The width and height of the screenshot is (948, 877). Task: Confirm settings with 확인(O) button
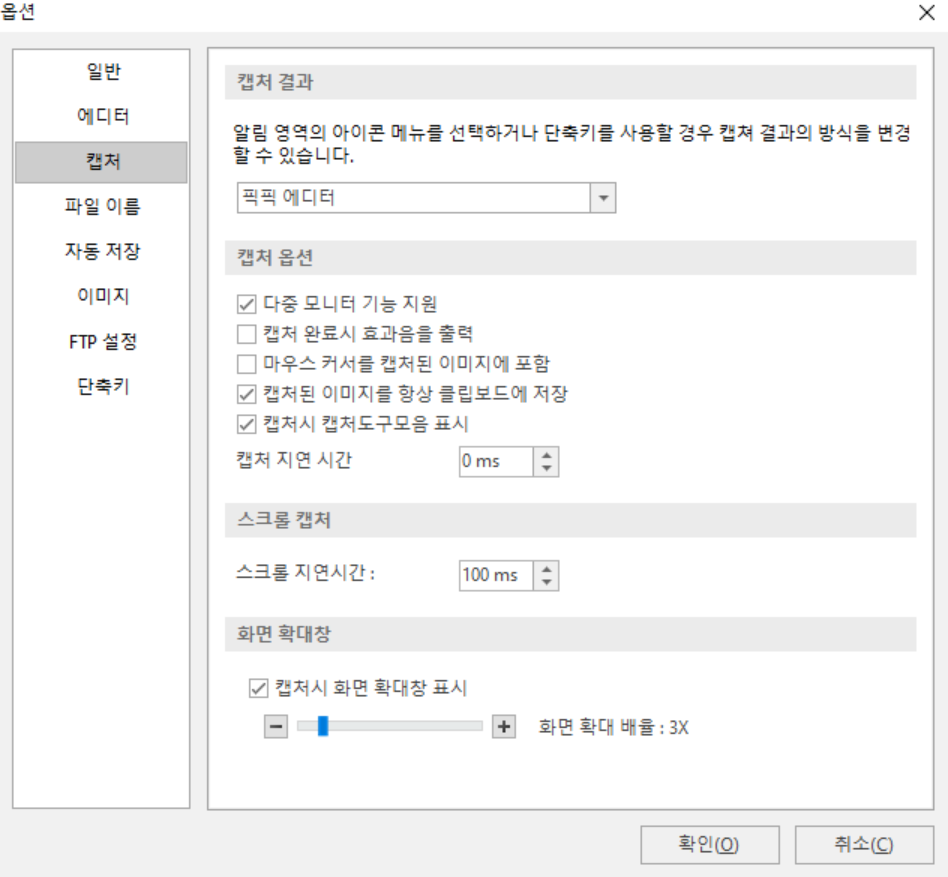710,844
